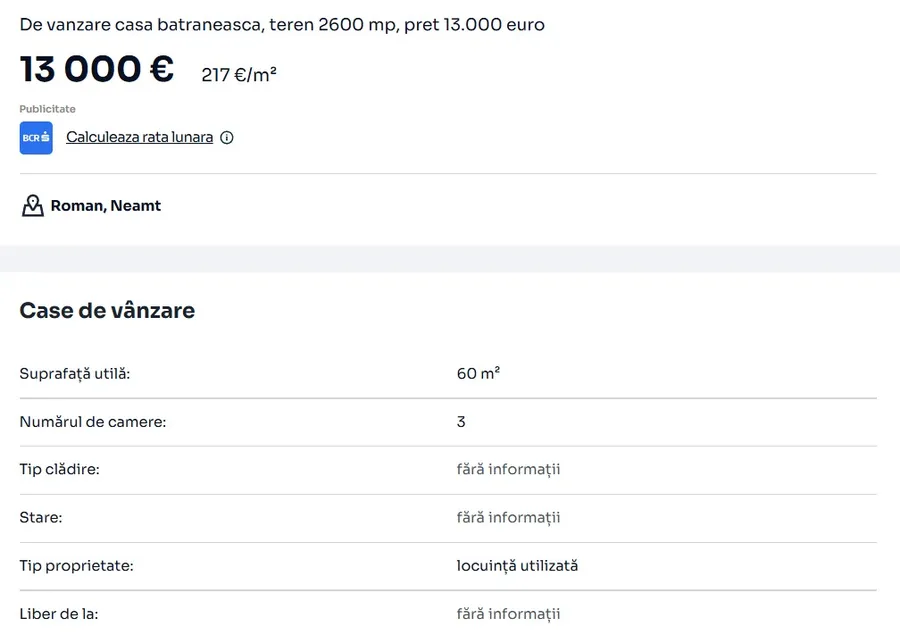Click the Roman, Neamt location text

(106, 206)
